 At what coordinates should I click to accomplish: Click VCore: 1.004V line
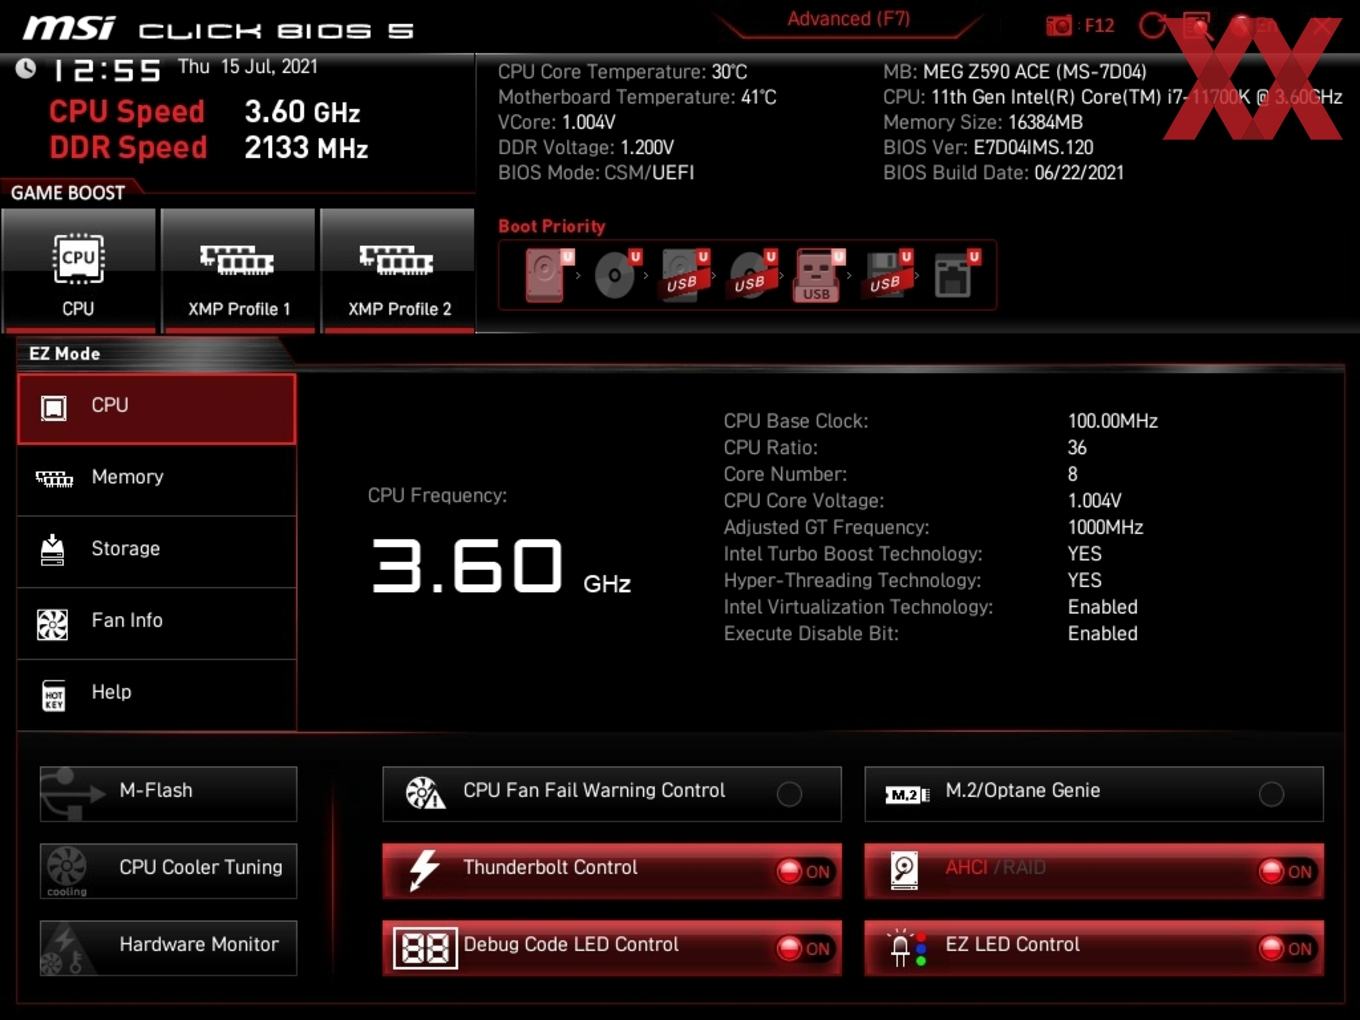point(557,122)
